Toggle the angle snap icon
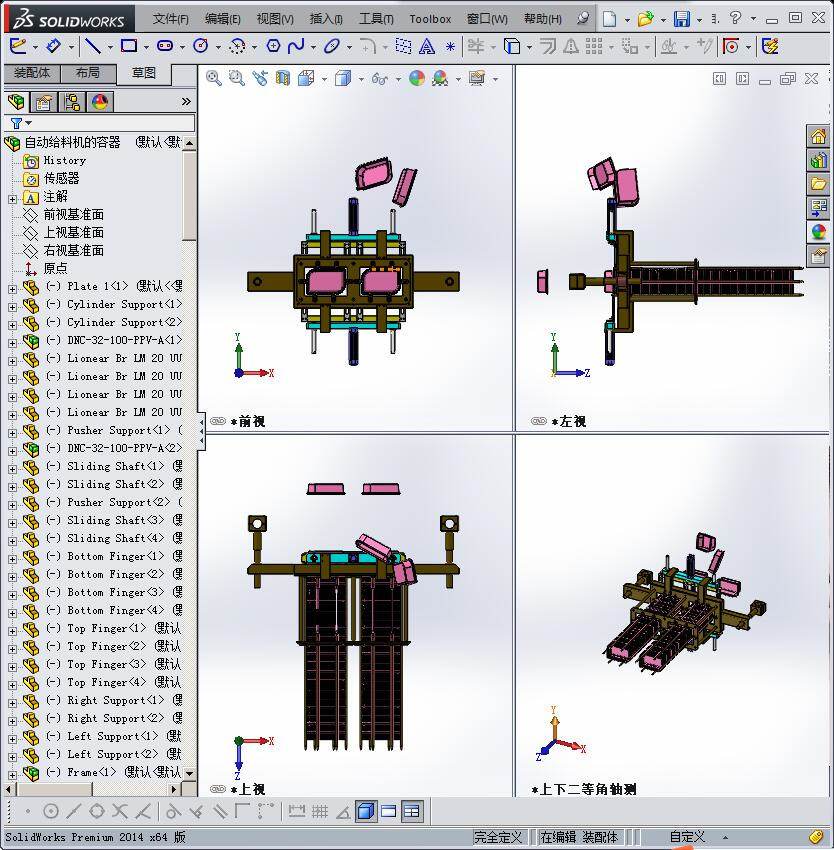 [343, 812]
